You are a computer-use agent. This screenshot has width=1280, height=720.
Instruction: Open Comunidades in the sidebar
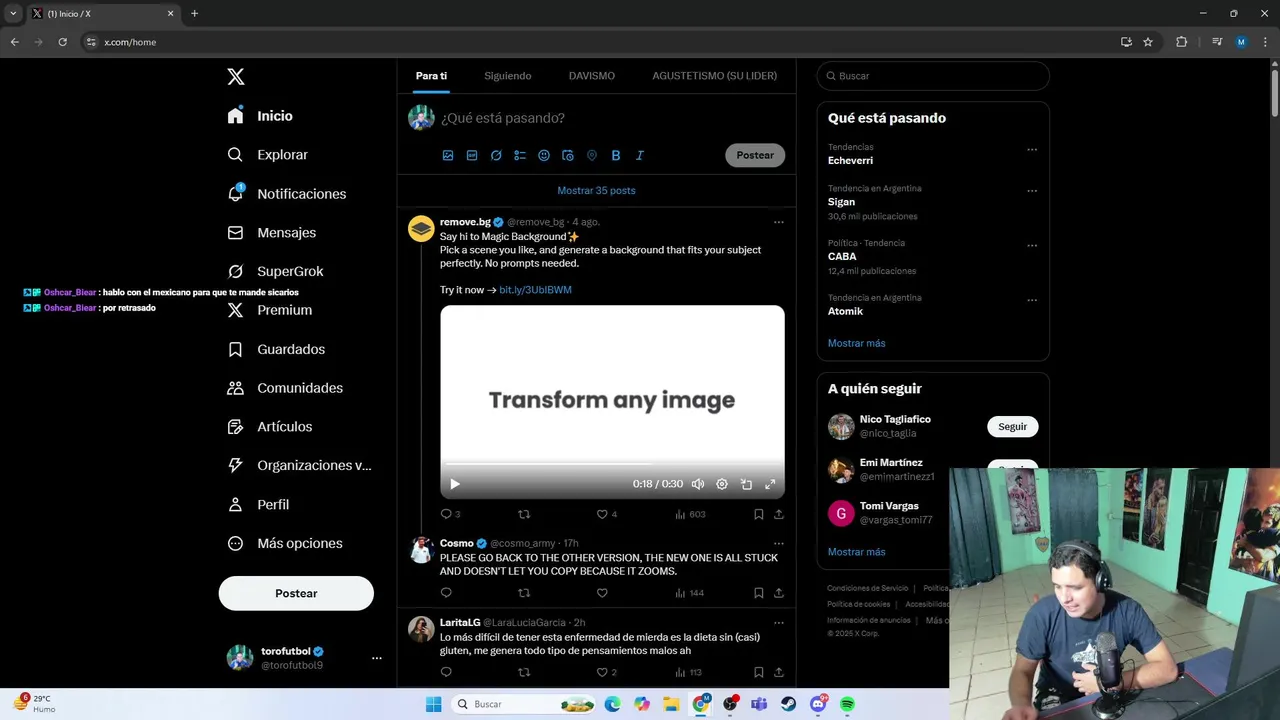[286, 388]
